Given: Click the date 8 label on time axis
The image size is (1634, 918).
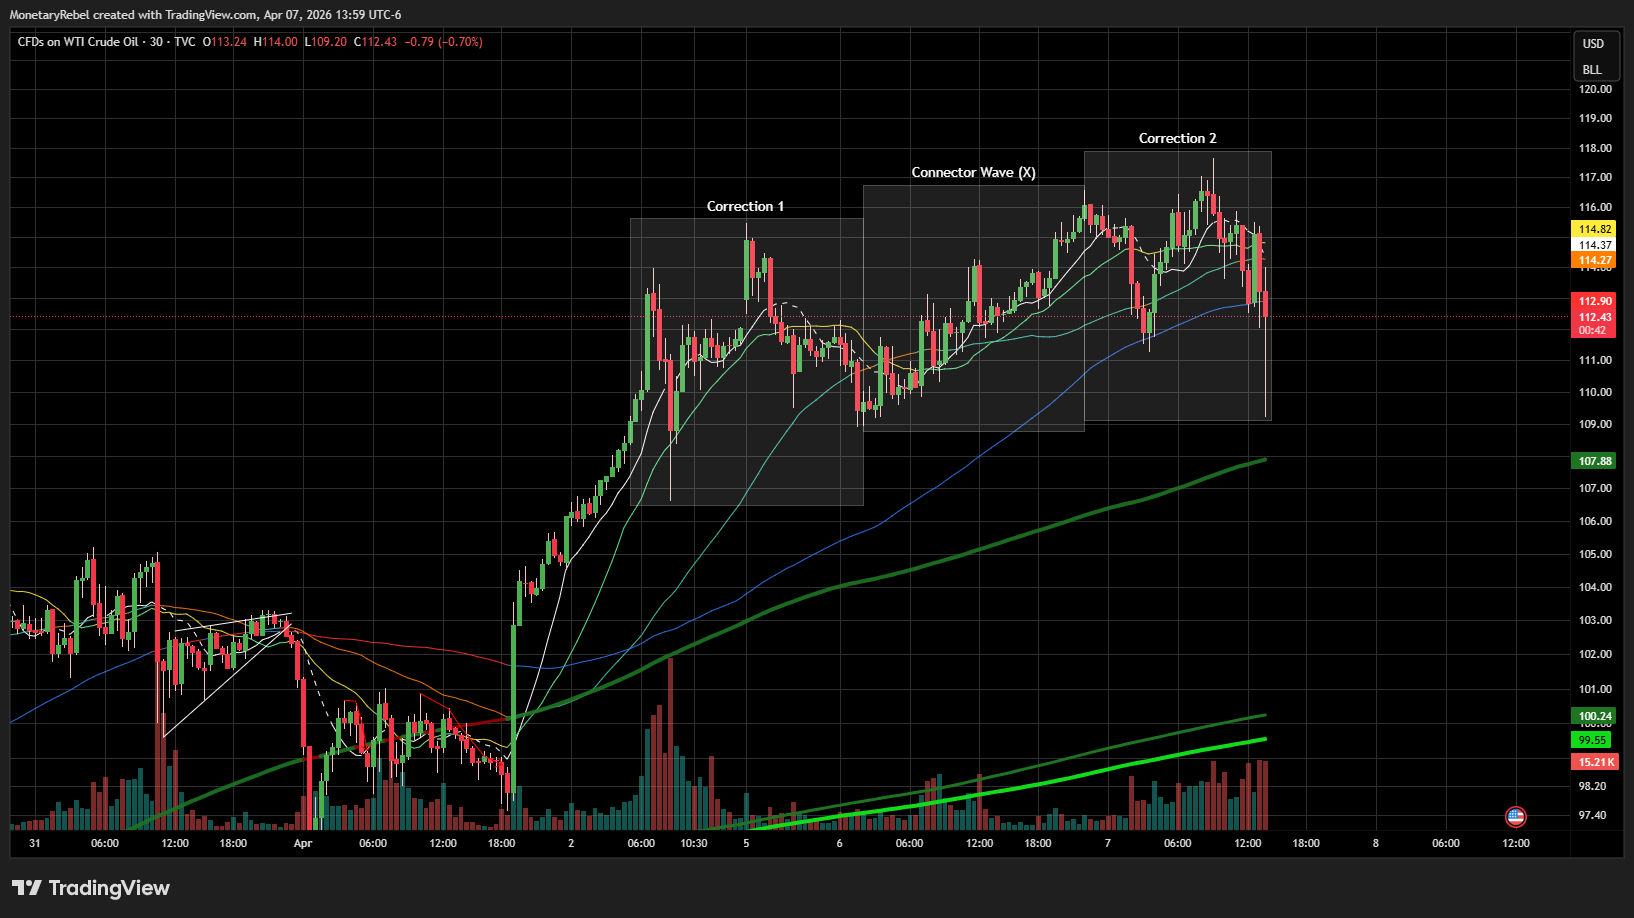Looking at the screenshot, I should click(1375, 843).
